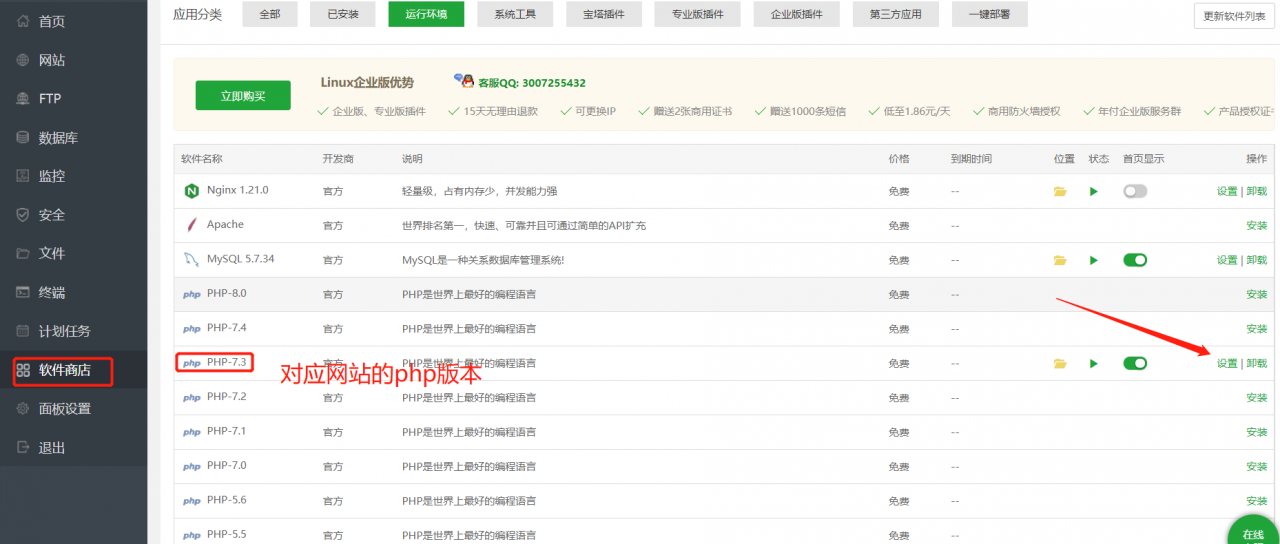Install PHP-8.0 via 安装 link
This screenshot has width=1280, height=544.
[x=1257, y=294]
